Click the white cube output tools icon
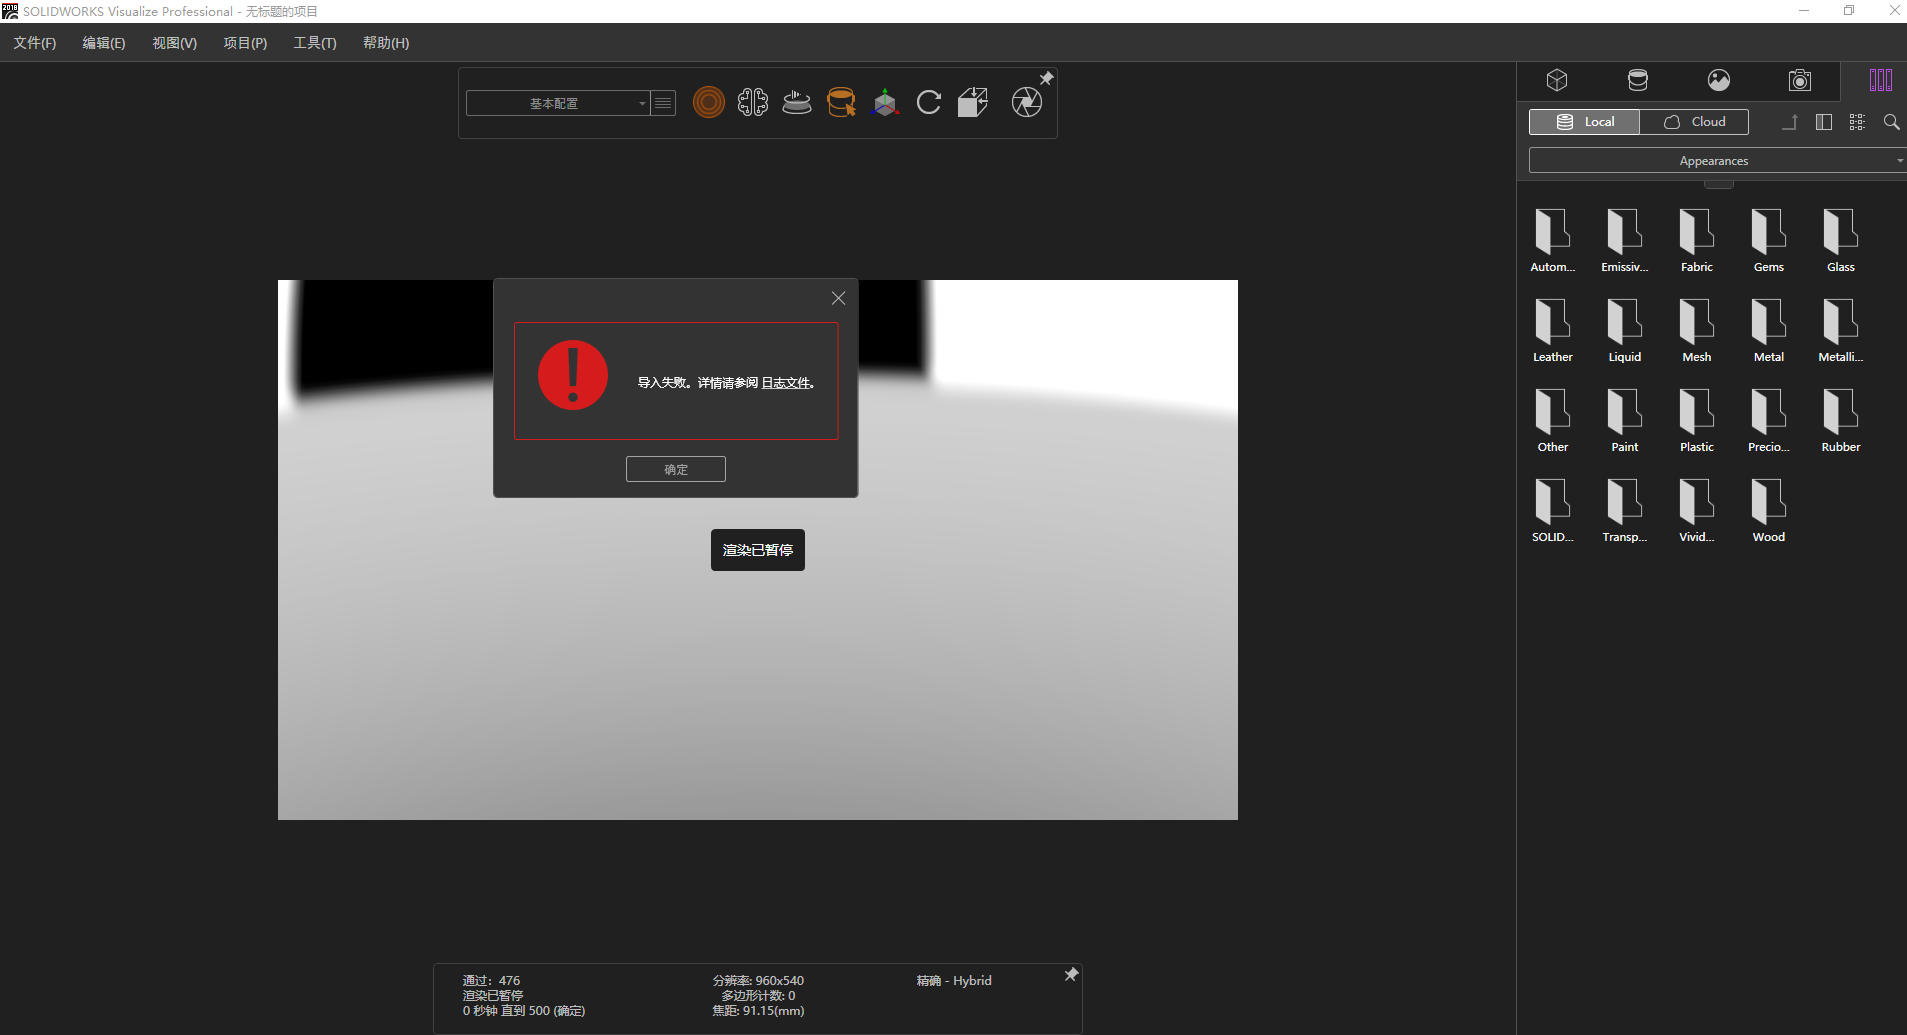 973,102
